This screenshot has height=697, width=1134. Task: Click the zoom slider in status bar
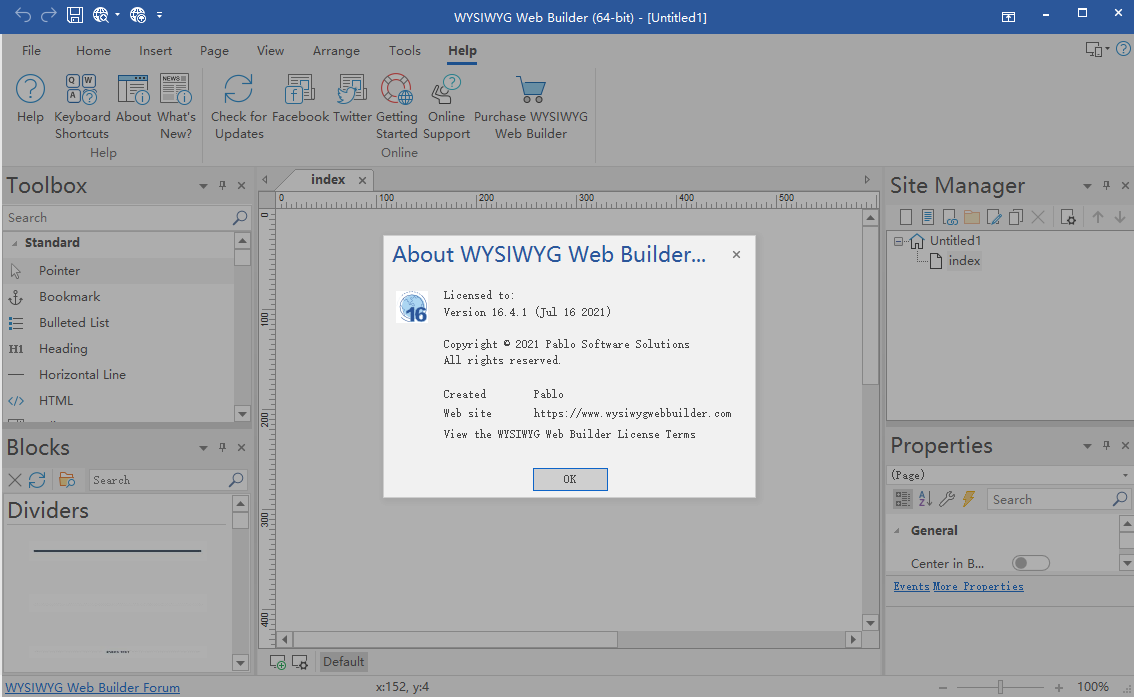[999, 687]
